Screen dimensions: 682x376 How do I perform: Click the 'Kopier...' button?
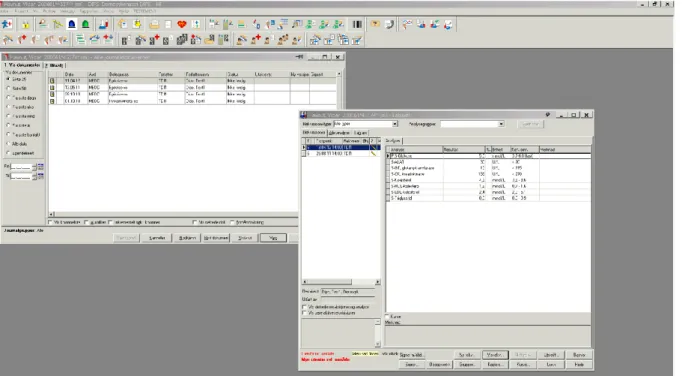(x=495, y=365)
